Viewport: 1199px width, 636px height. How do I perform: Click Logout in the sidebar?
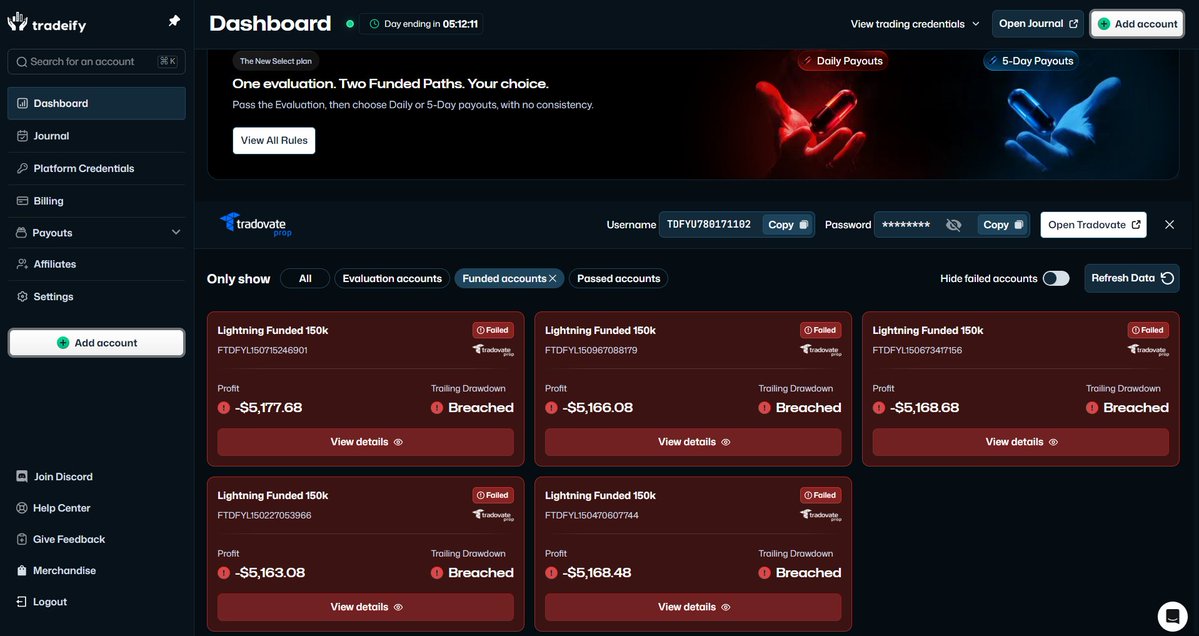(x=42, y=602)
